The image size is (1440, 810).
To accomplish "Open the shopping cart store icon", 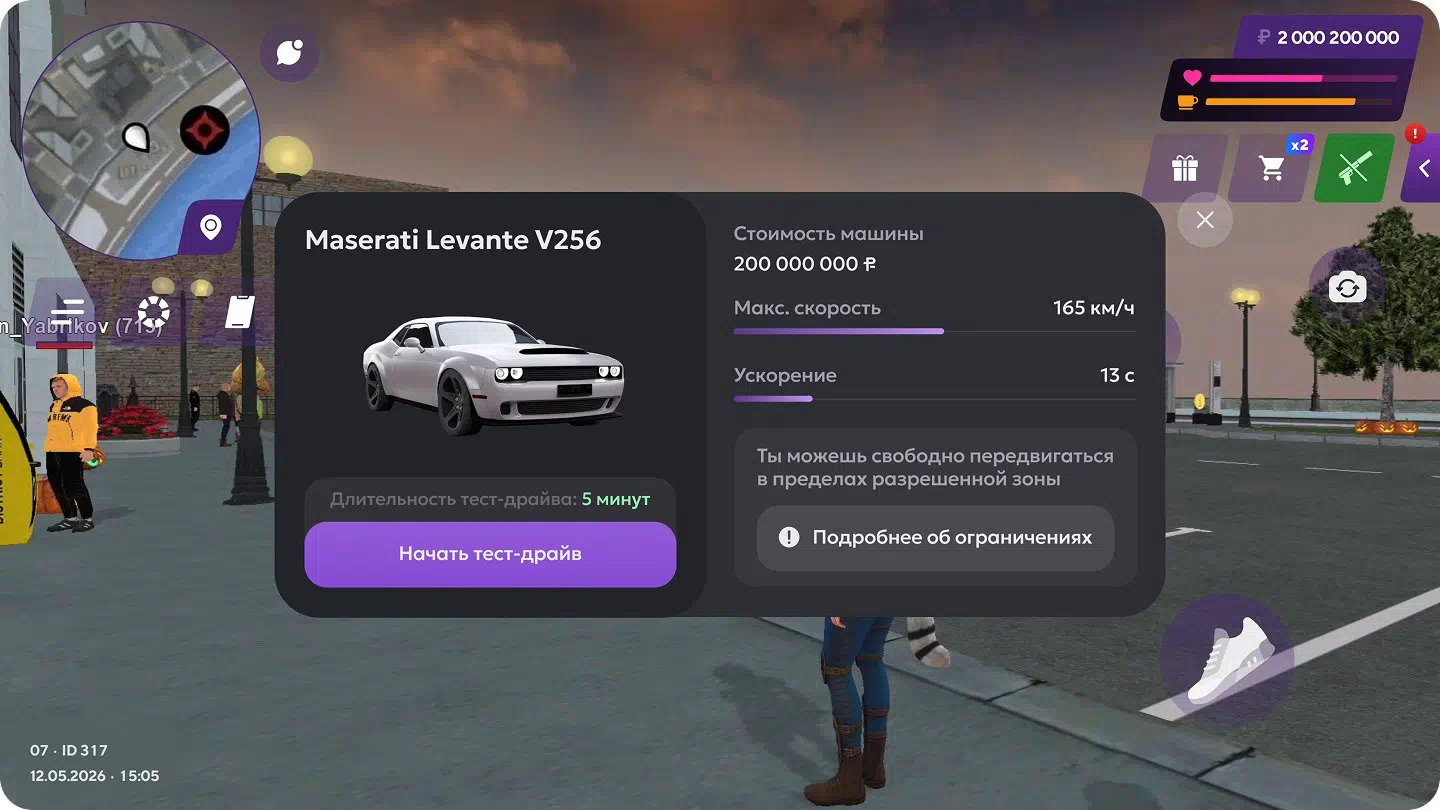I will (1271, 168).
